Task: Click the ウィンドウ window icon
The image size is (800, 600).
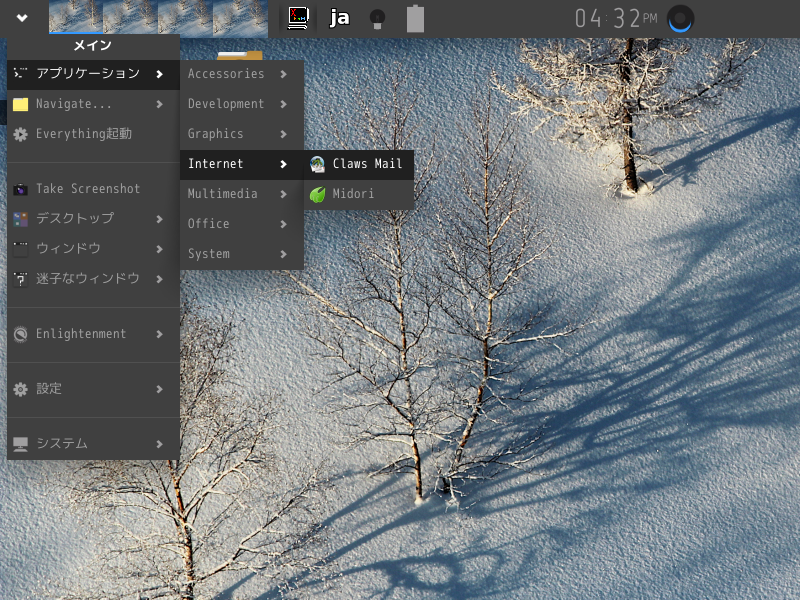Action: coord(20,249)
